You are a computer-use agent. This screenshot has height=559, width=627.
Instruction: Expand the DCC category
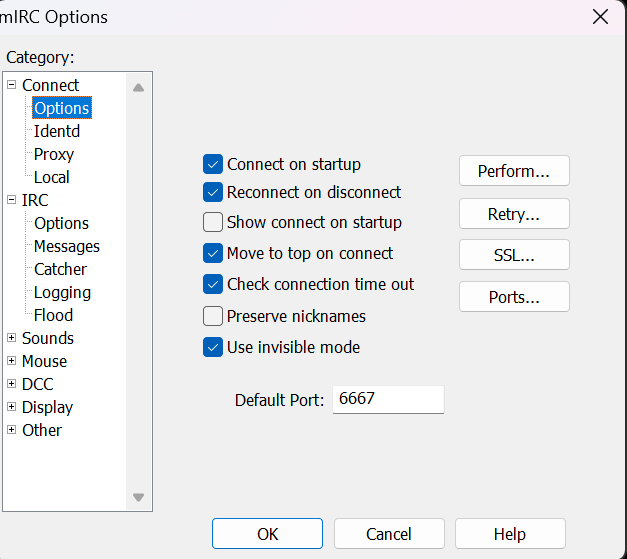click(x=12, y=384)
